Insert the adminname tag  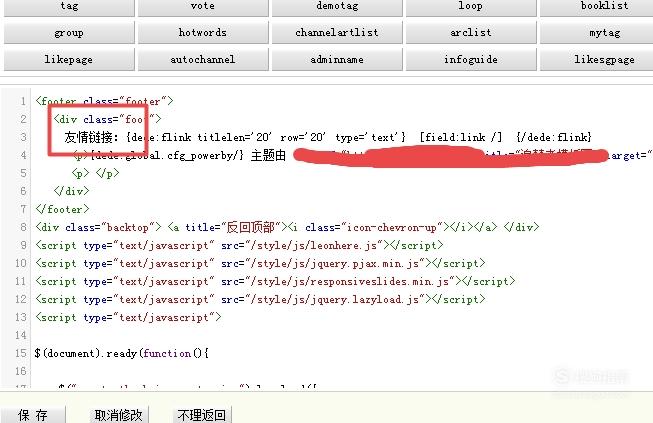337,60
